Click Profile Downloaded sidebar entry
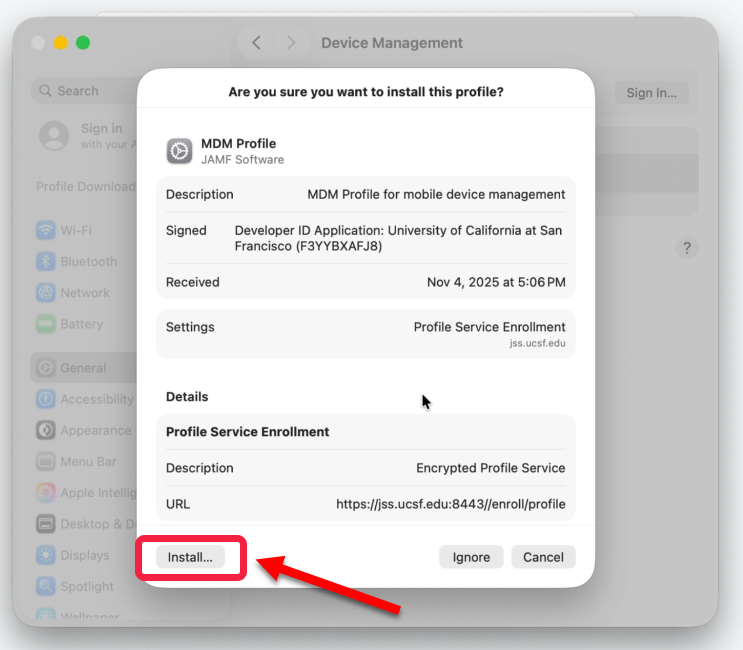The image size is (743, 650). click(x=86, y=187)
